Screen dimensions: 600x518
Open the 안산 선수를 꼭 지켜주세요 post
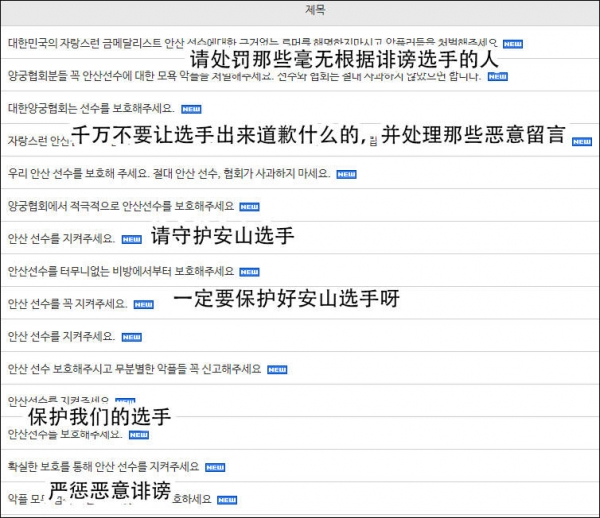(66, 303)
